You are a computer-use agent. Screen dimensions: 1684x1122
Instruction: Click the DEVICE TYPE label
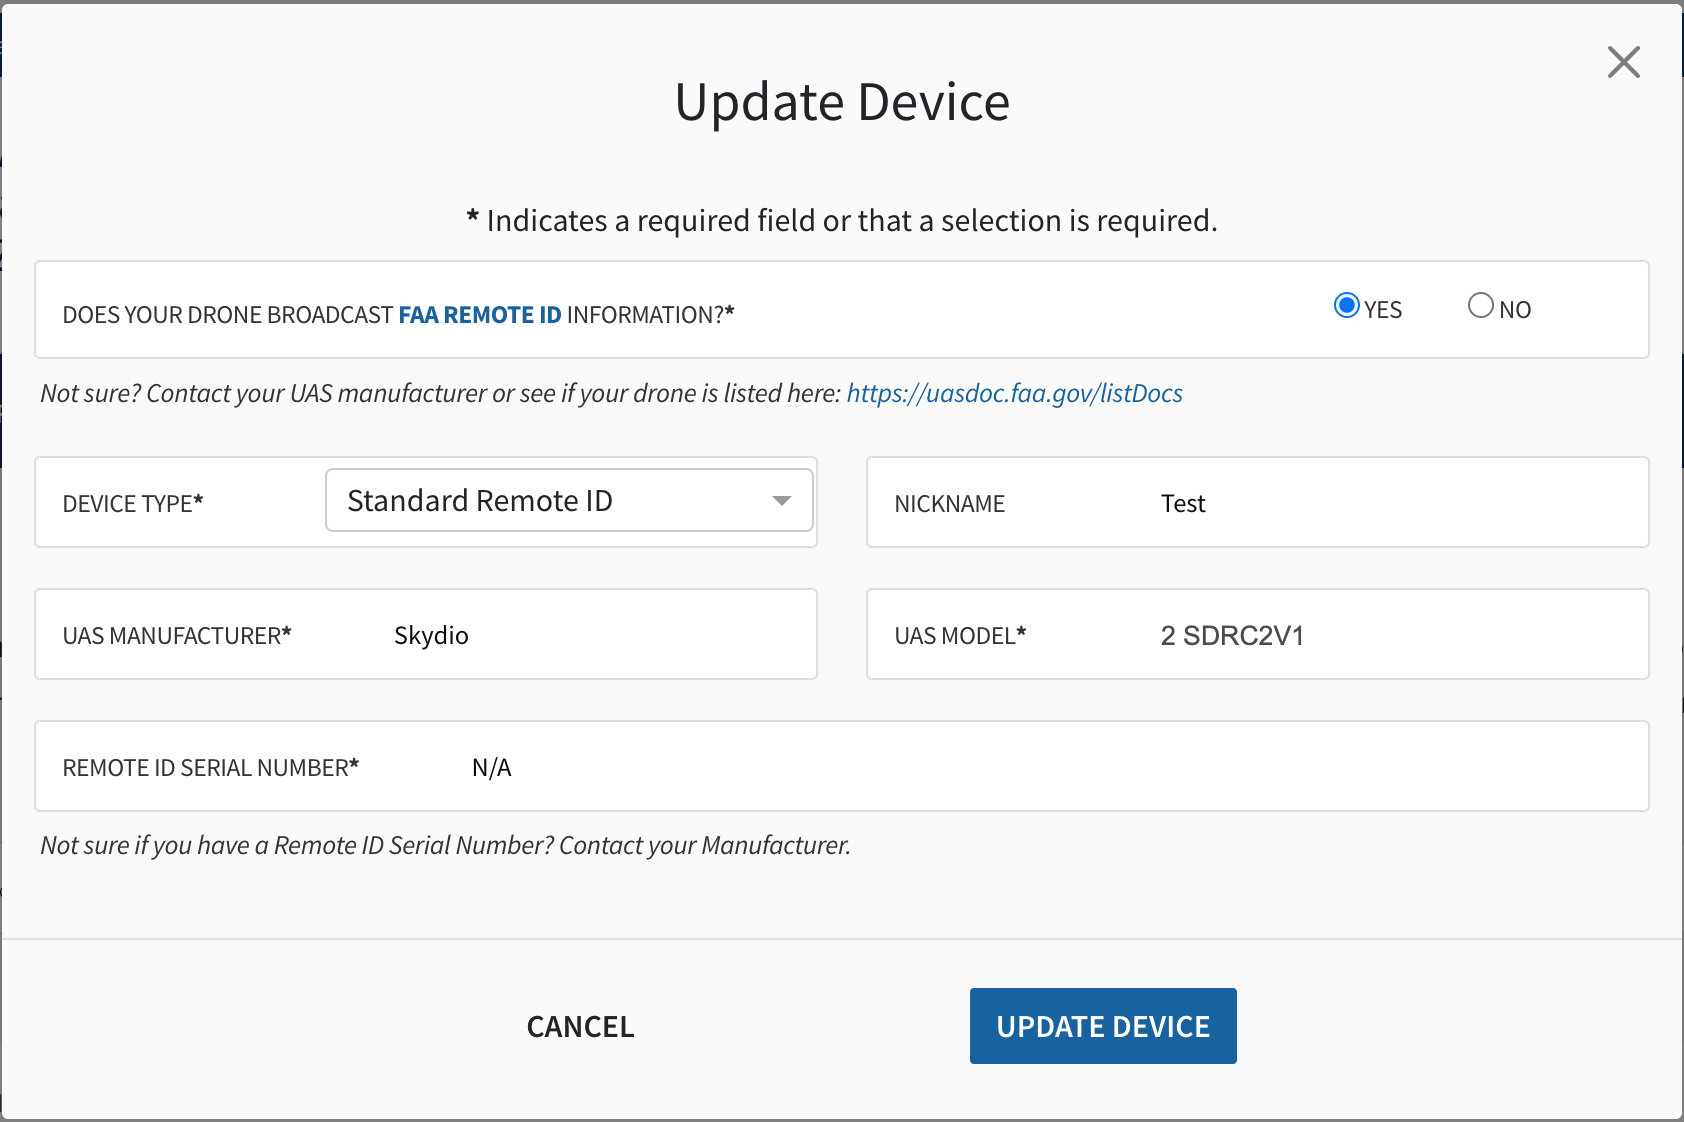click(x=133, y=504)
